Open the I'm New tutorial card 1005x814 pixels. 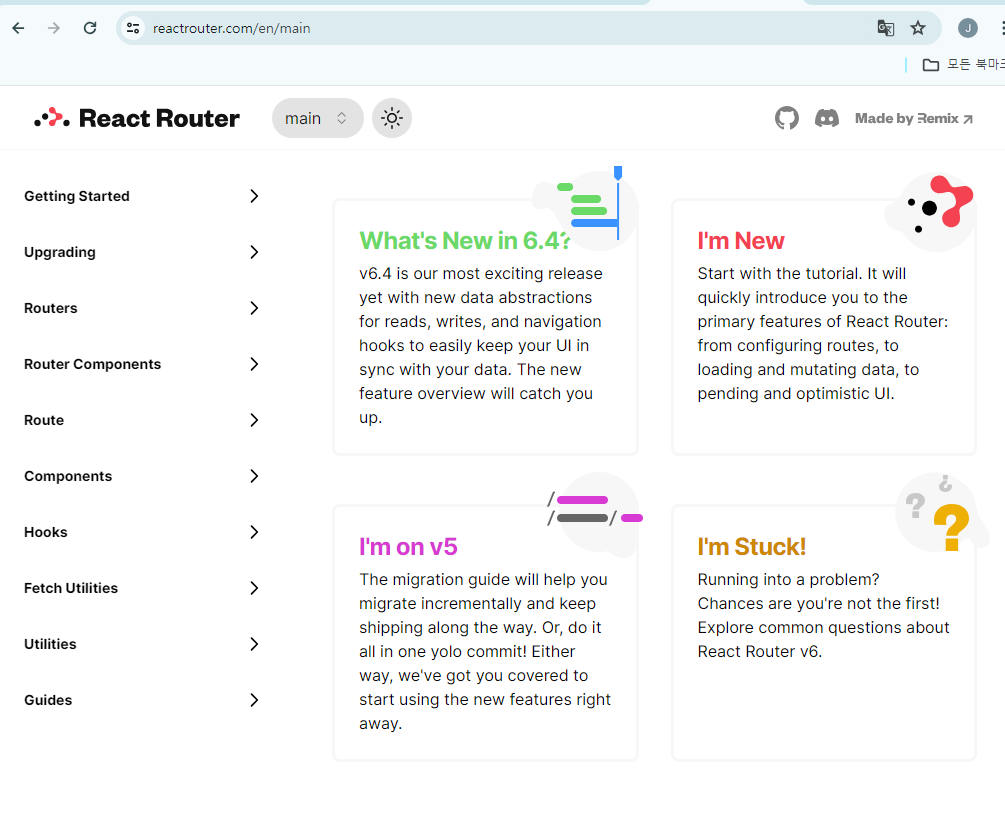tap(824, 327)
